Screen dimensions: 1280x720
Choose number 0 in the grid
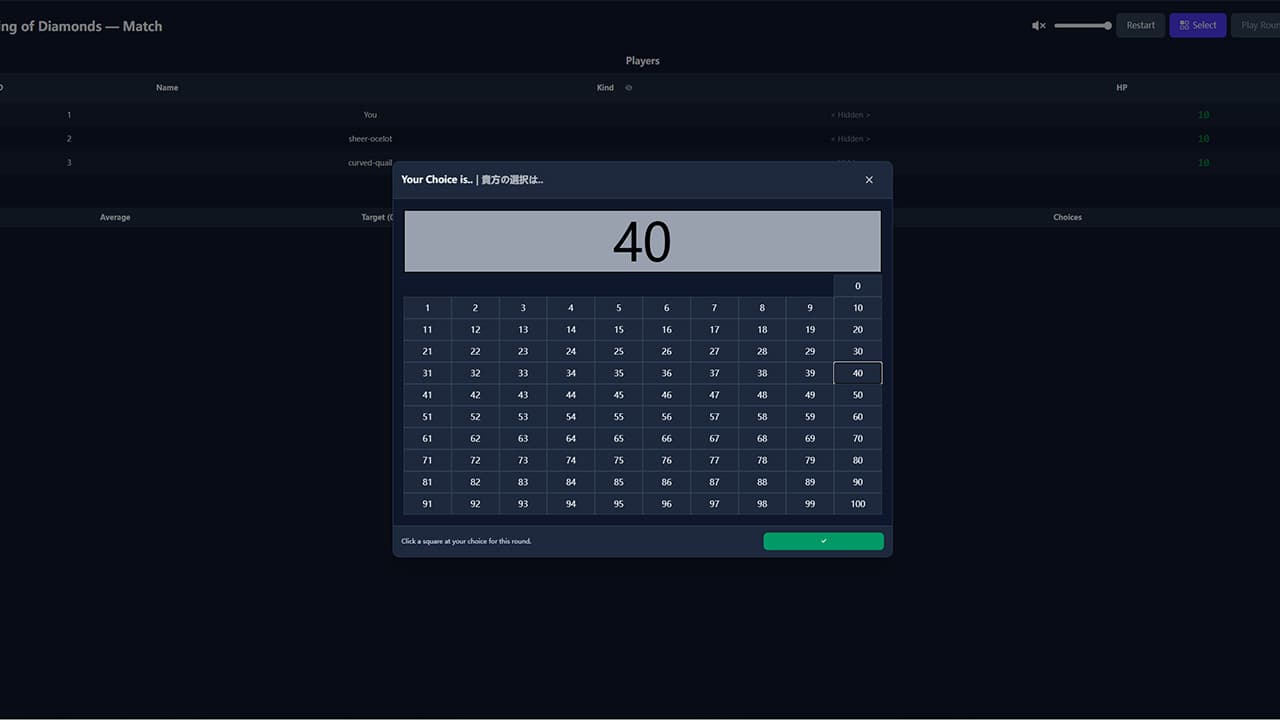click(857, 286)
